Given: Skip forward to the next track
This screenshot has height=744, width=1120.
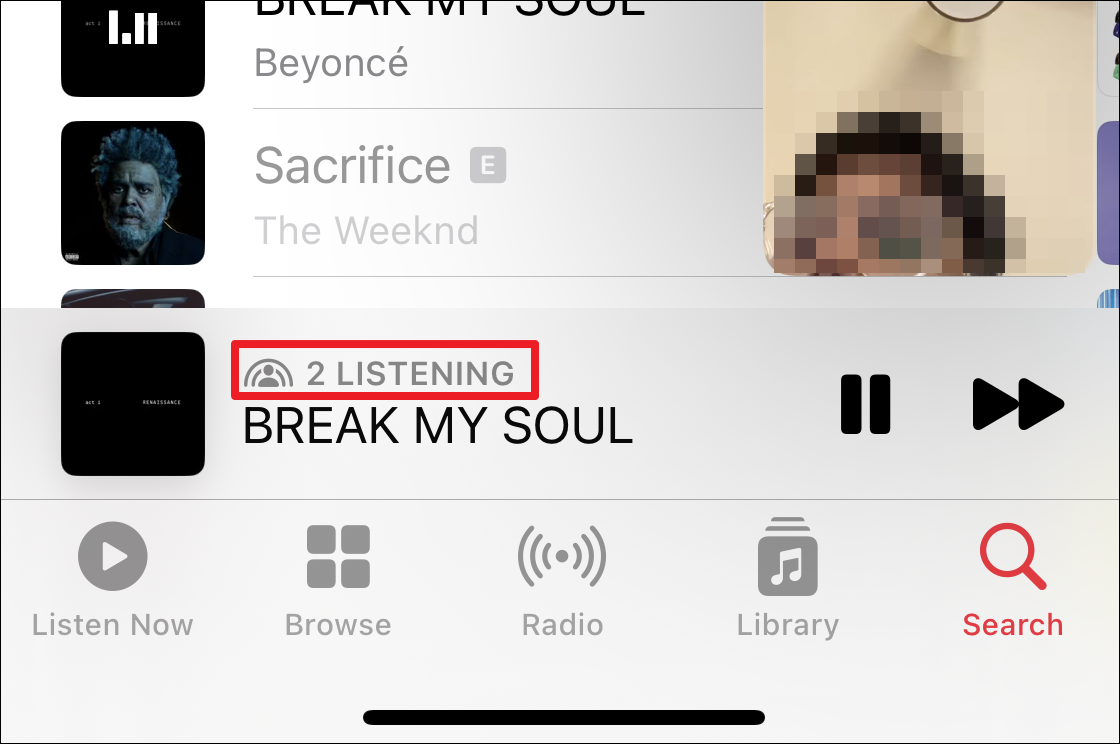Looking at the screenshot, I should pyautogui.click(x=1019, y=404).
